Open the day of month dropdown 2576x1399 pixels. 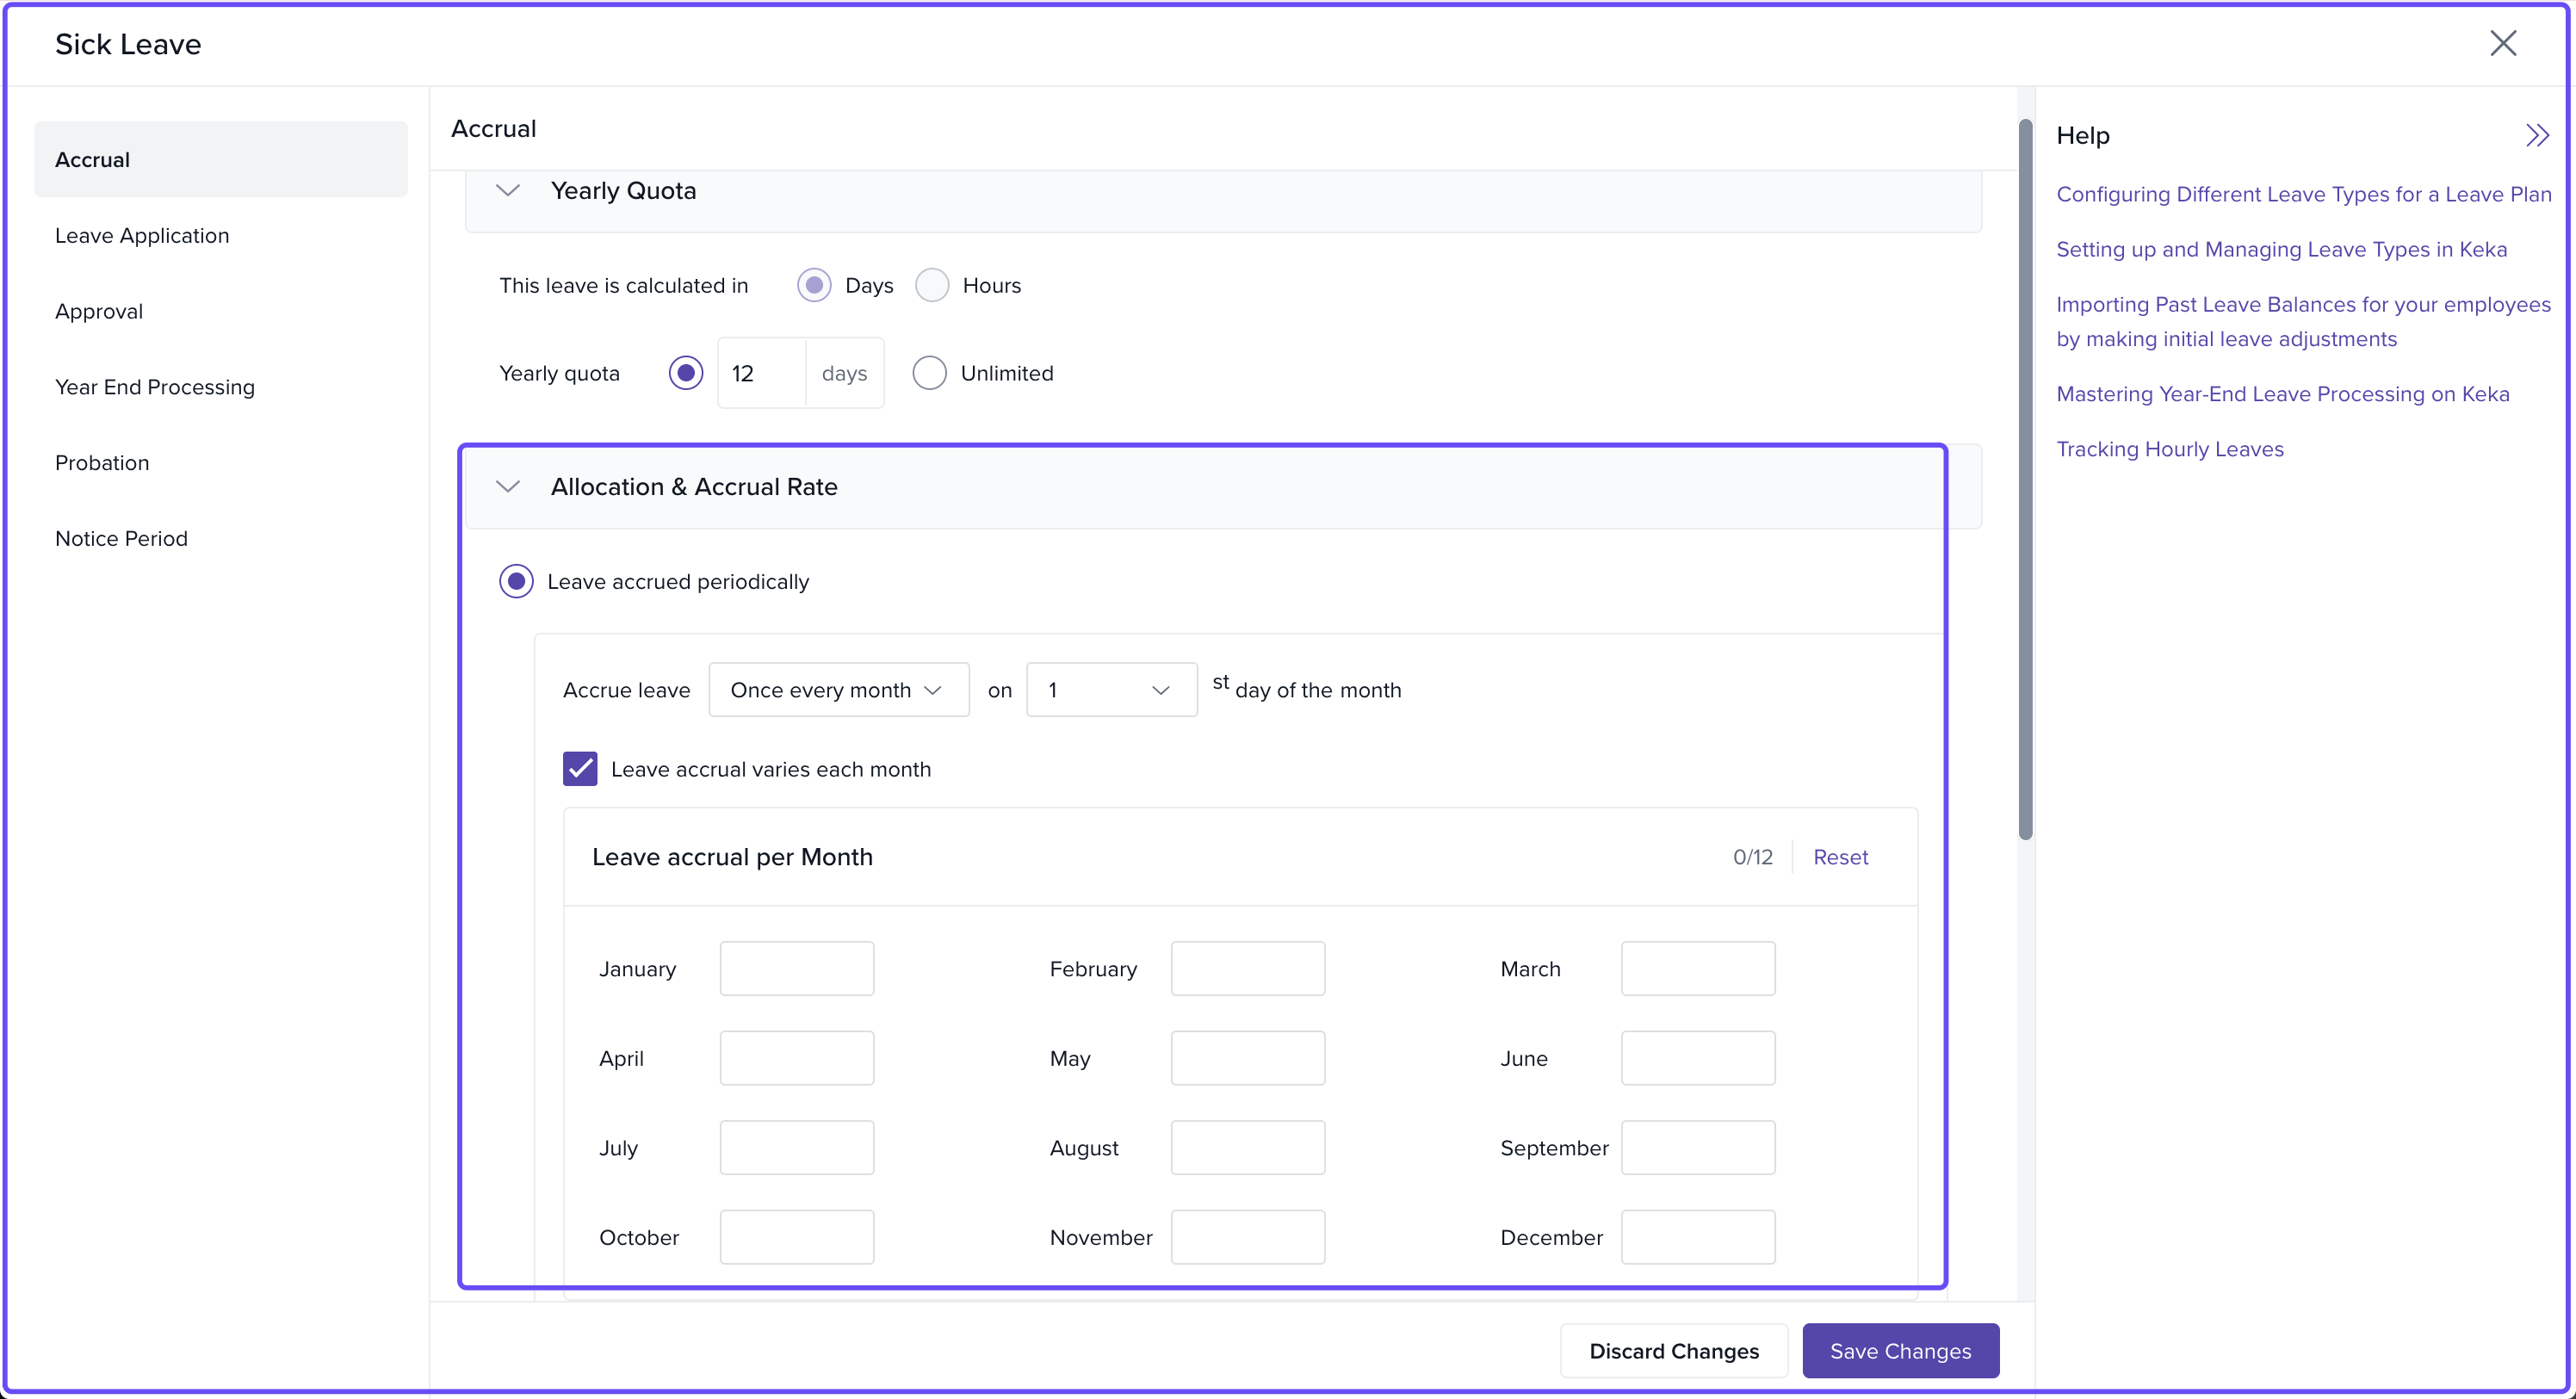[x=1110, y=690]
